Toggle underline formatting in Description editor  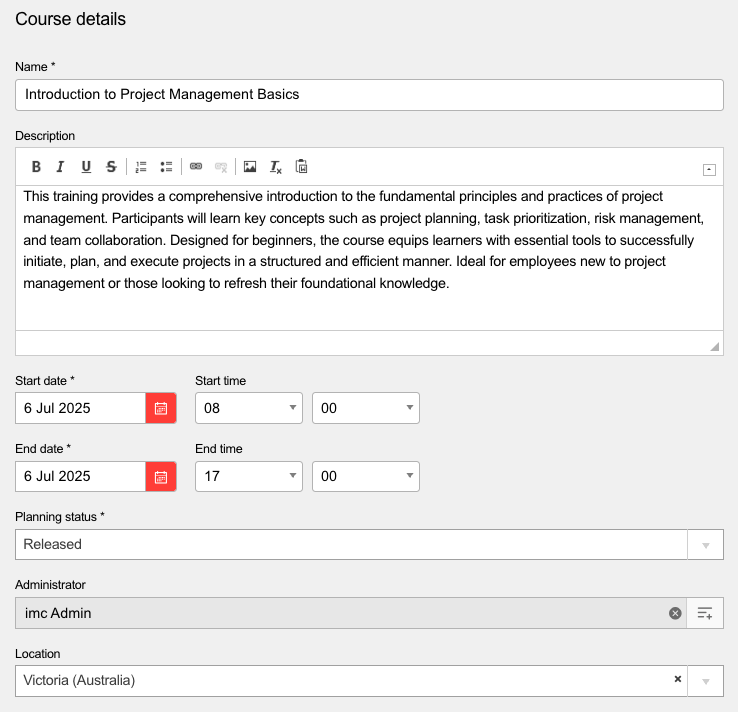coord(86,167)
